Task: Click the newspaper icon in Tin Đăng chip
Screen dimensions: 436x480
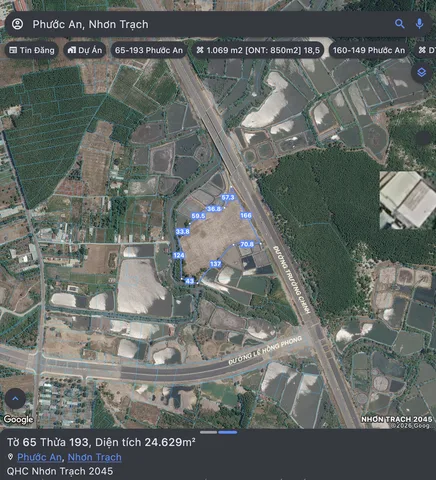Action: [x=13, y=50]
